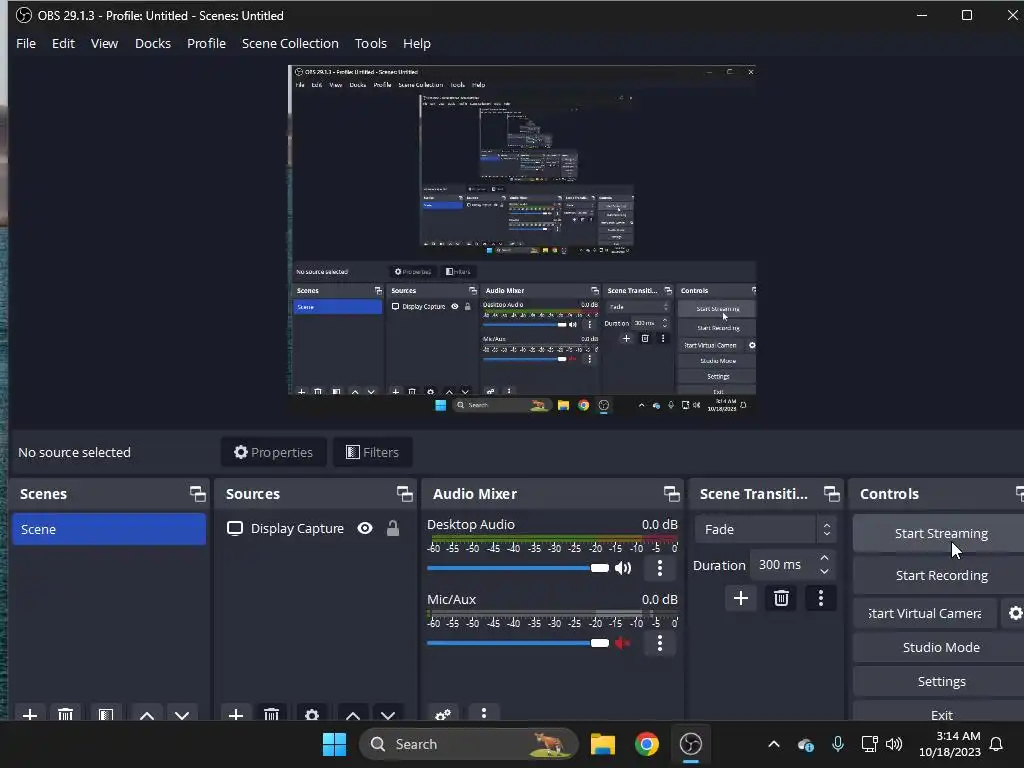
Task: Pop out the Scenes dock
Action: (197, 494)
